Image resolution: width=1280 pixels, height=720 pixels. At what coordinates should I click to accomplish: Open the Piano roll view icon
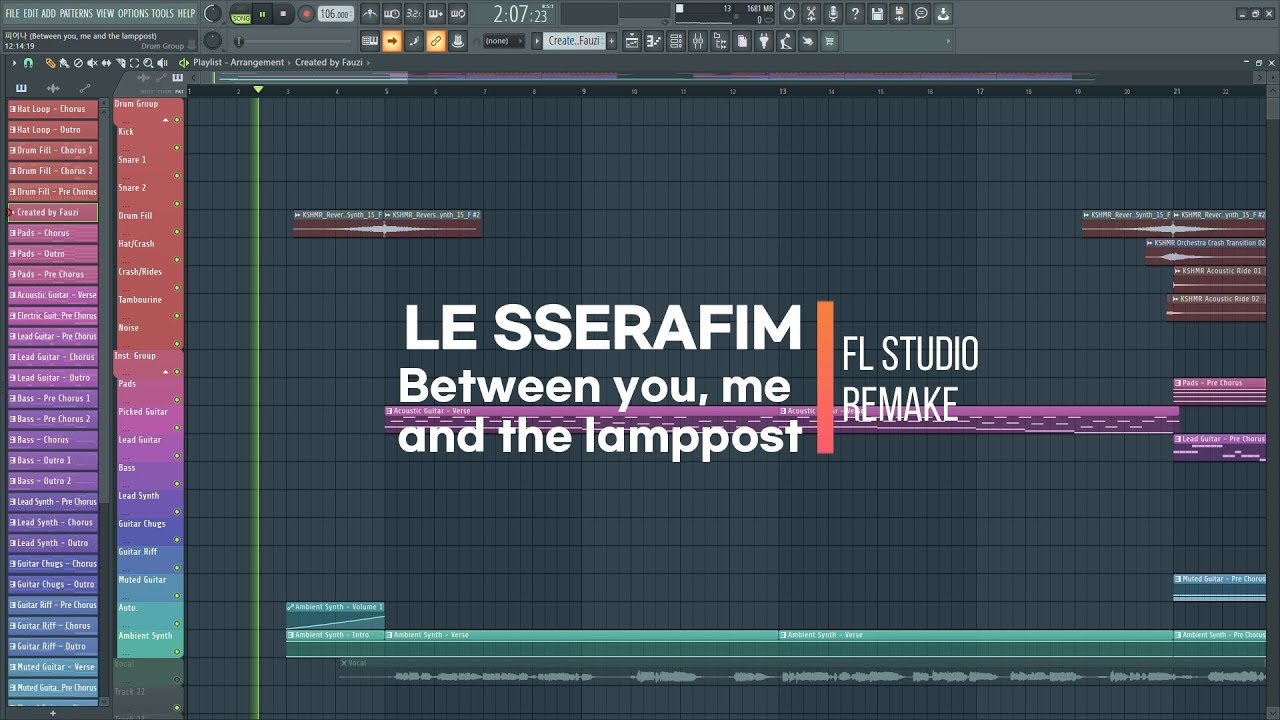(x=654, y=41)
